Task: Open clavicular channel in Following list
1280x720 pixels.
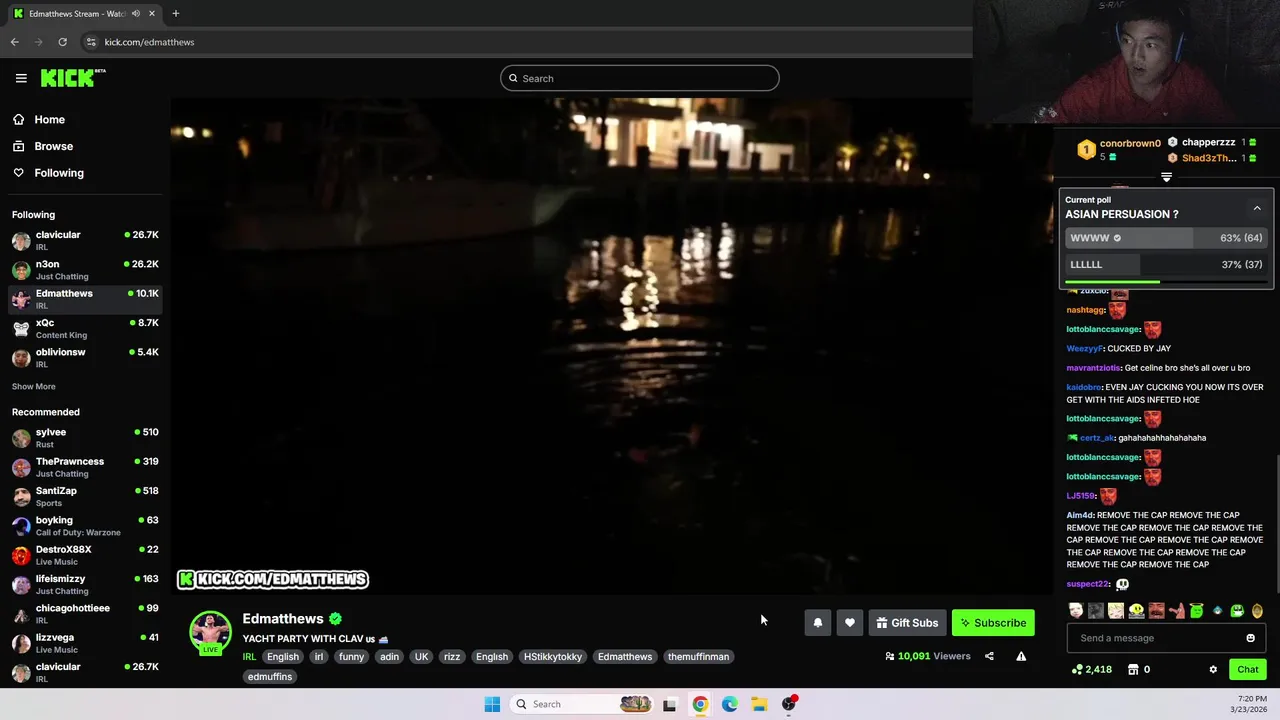Action: point(85,241)
